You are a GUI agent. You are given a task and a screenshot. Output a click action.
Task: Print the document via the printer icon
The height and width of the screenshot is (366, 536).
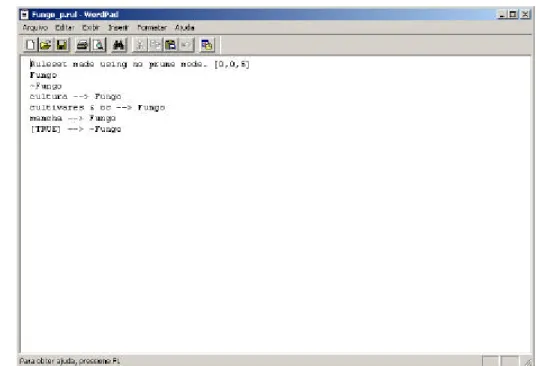82,45
